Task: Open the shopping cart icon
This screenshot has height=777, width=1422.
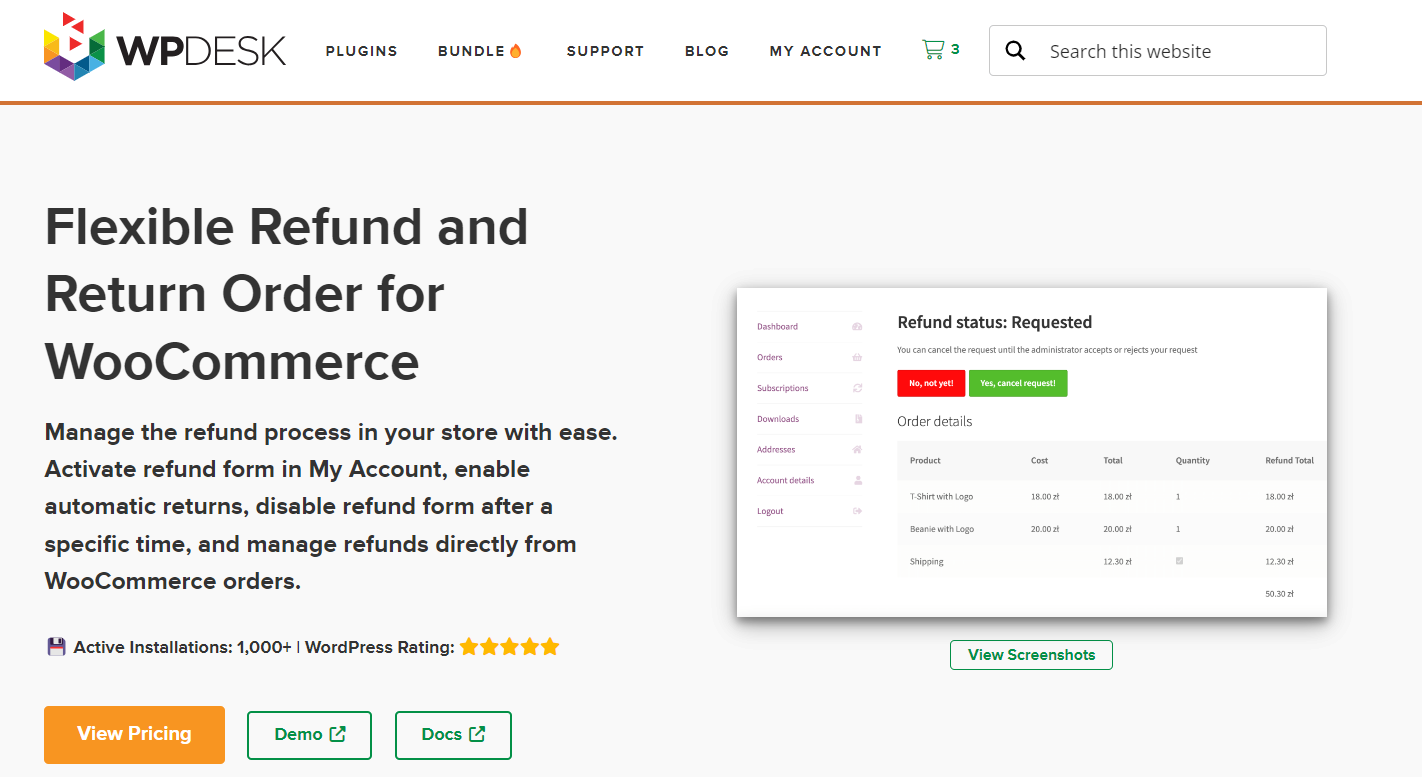Action: tap(933, 49)
